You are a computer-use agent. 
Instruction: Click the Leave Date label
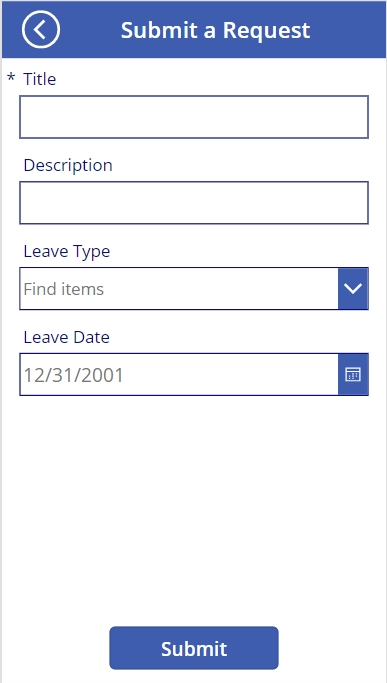click(x=67, y=337)
